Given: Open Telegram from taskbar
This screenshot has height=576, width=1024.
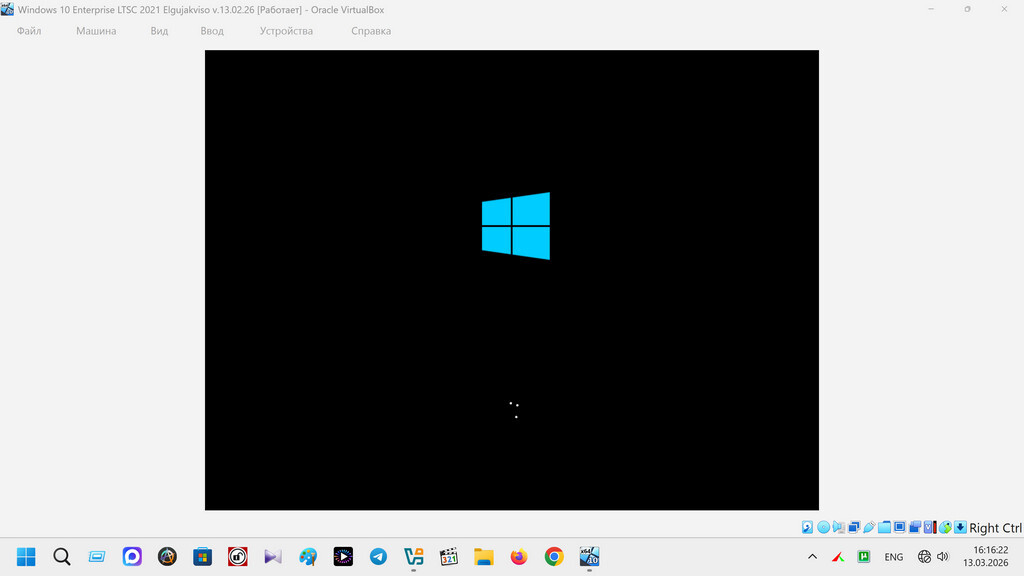Looking at the screenshot, I should (378, 556).
